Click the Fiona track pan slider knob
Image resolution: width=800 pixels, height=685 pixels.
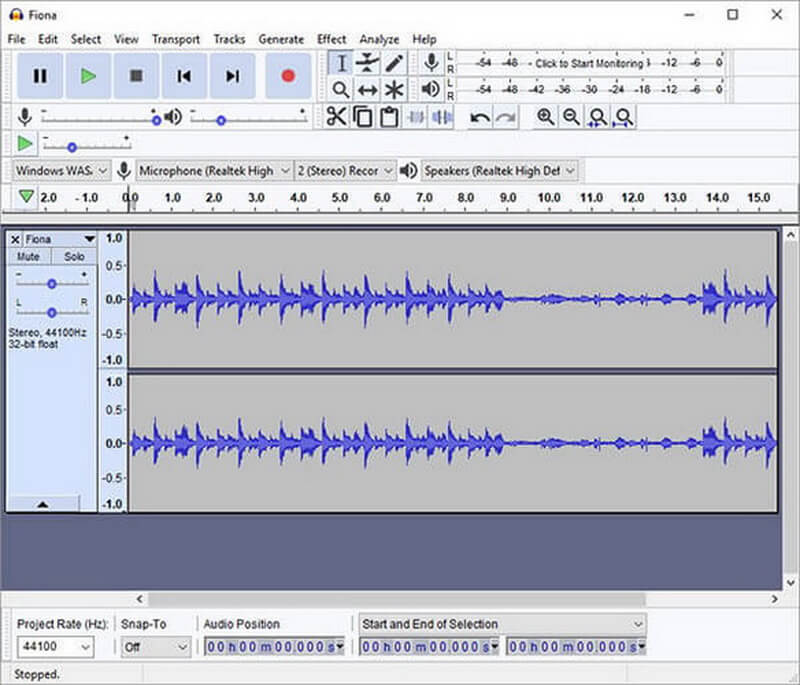(x=52, y=312)
